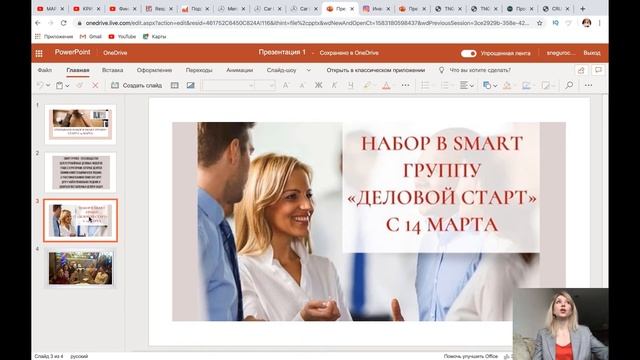
Task: Open the Слайд-шоу tab
Action: [281, 70]
